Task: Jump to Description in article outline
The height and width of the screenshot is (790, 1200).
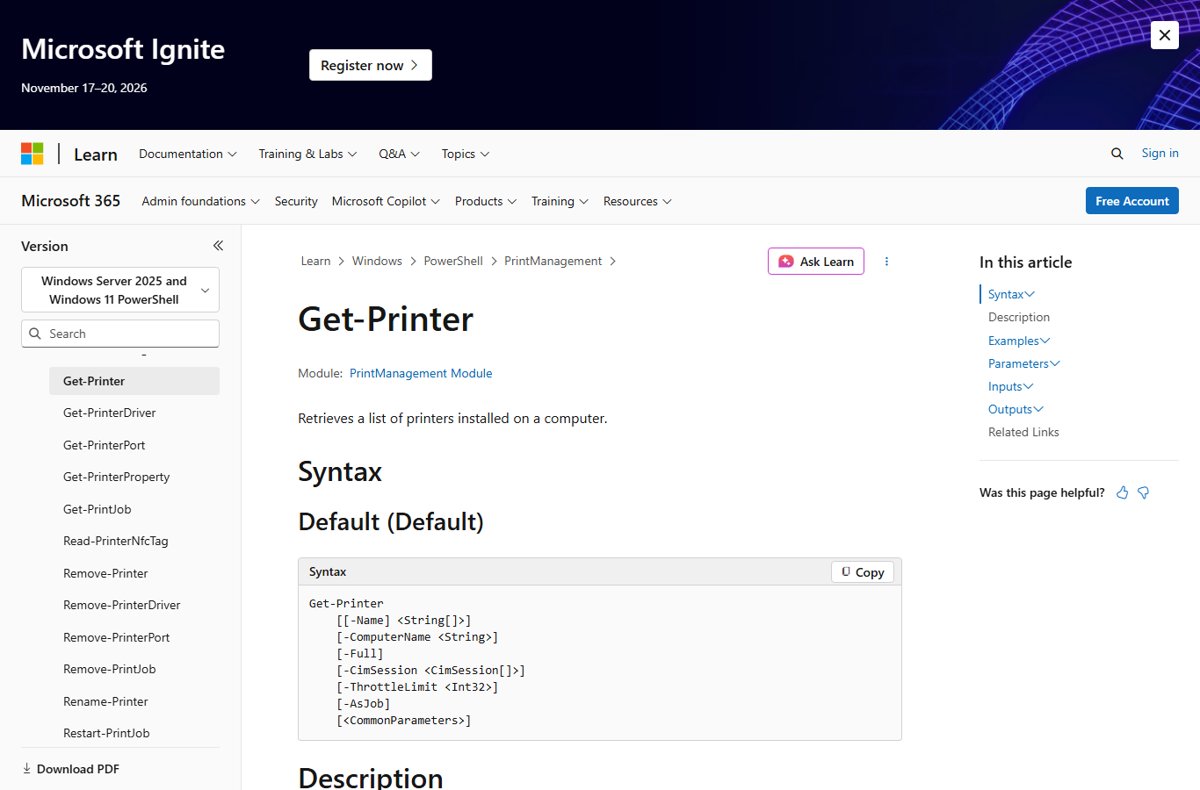Action: pyautogui.click(x=1019, y=317)
